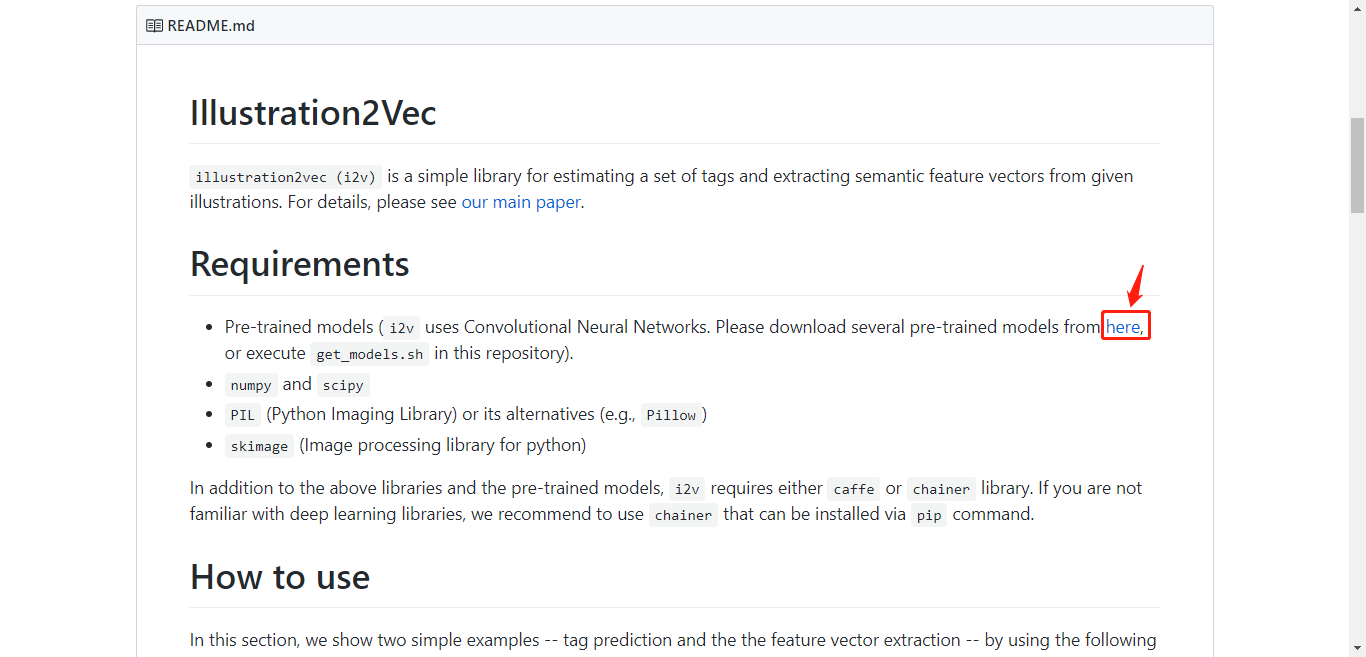Click the Requirements heading

click(x=300, y=264)
